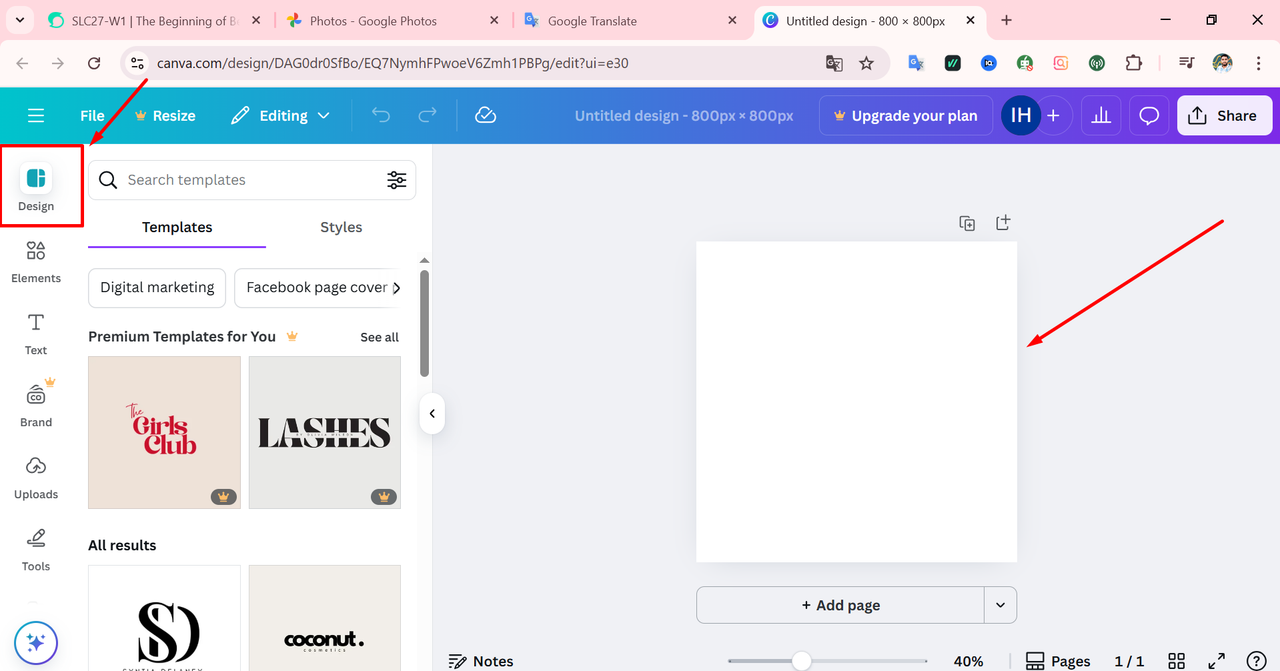
Task: Click the blank white canvas page
Action: [857, 402]
